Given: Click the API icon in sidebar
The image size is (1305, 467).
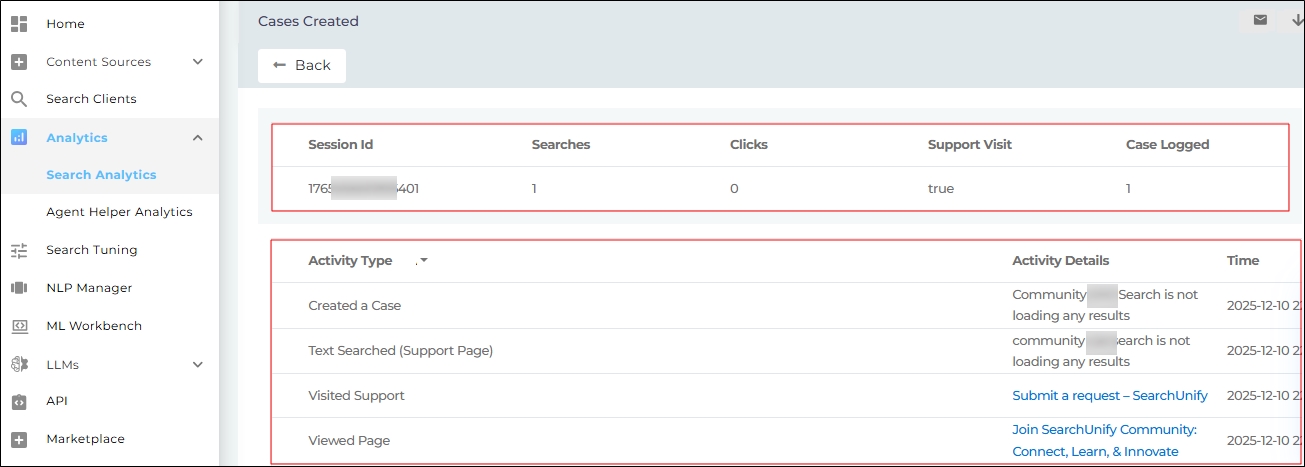Looking at the screenshot, I should pyautogui.click(x=19, y=401).
